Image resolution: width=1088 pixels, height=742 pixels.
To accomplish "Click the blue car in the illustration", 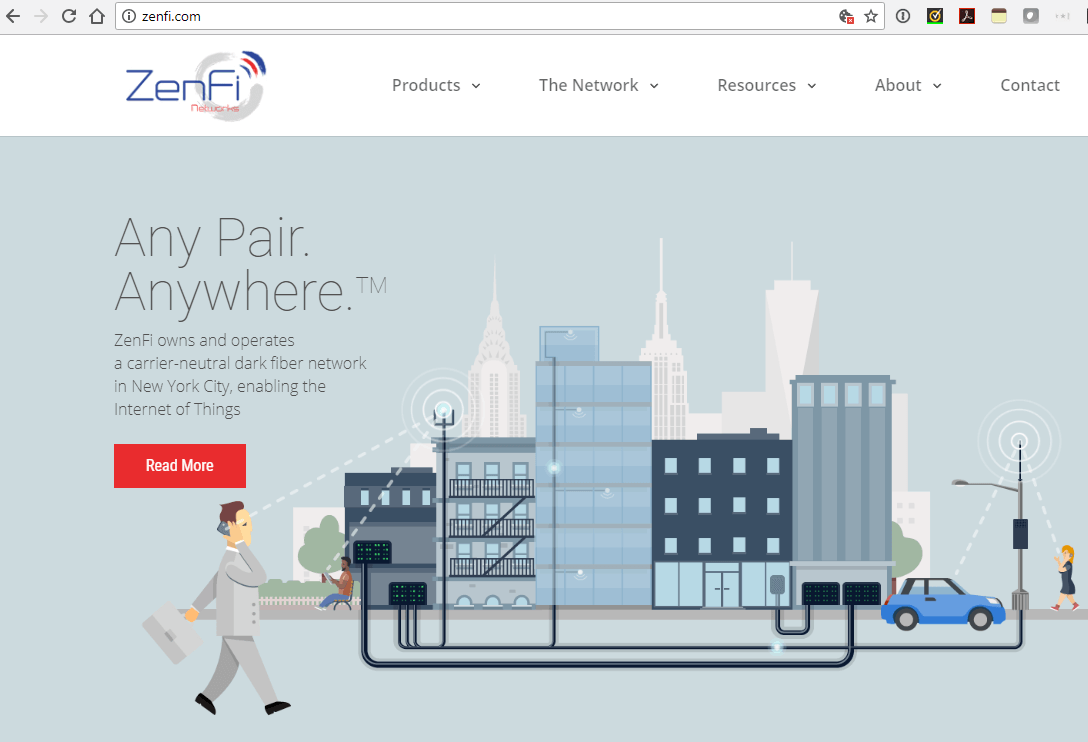I will coord(943,603).
